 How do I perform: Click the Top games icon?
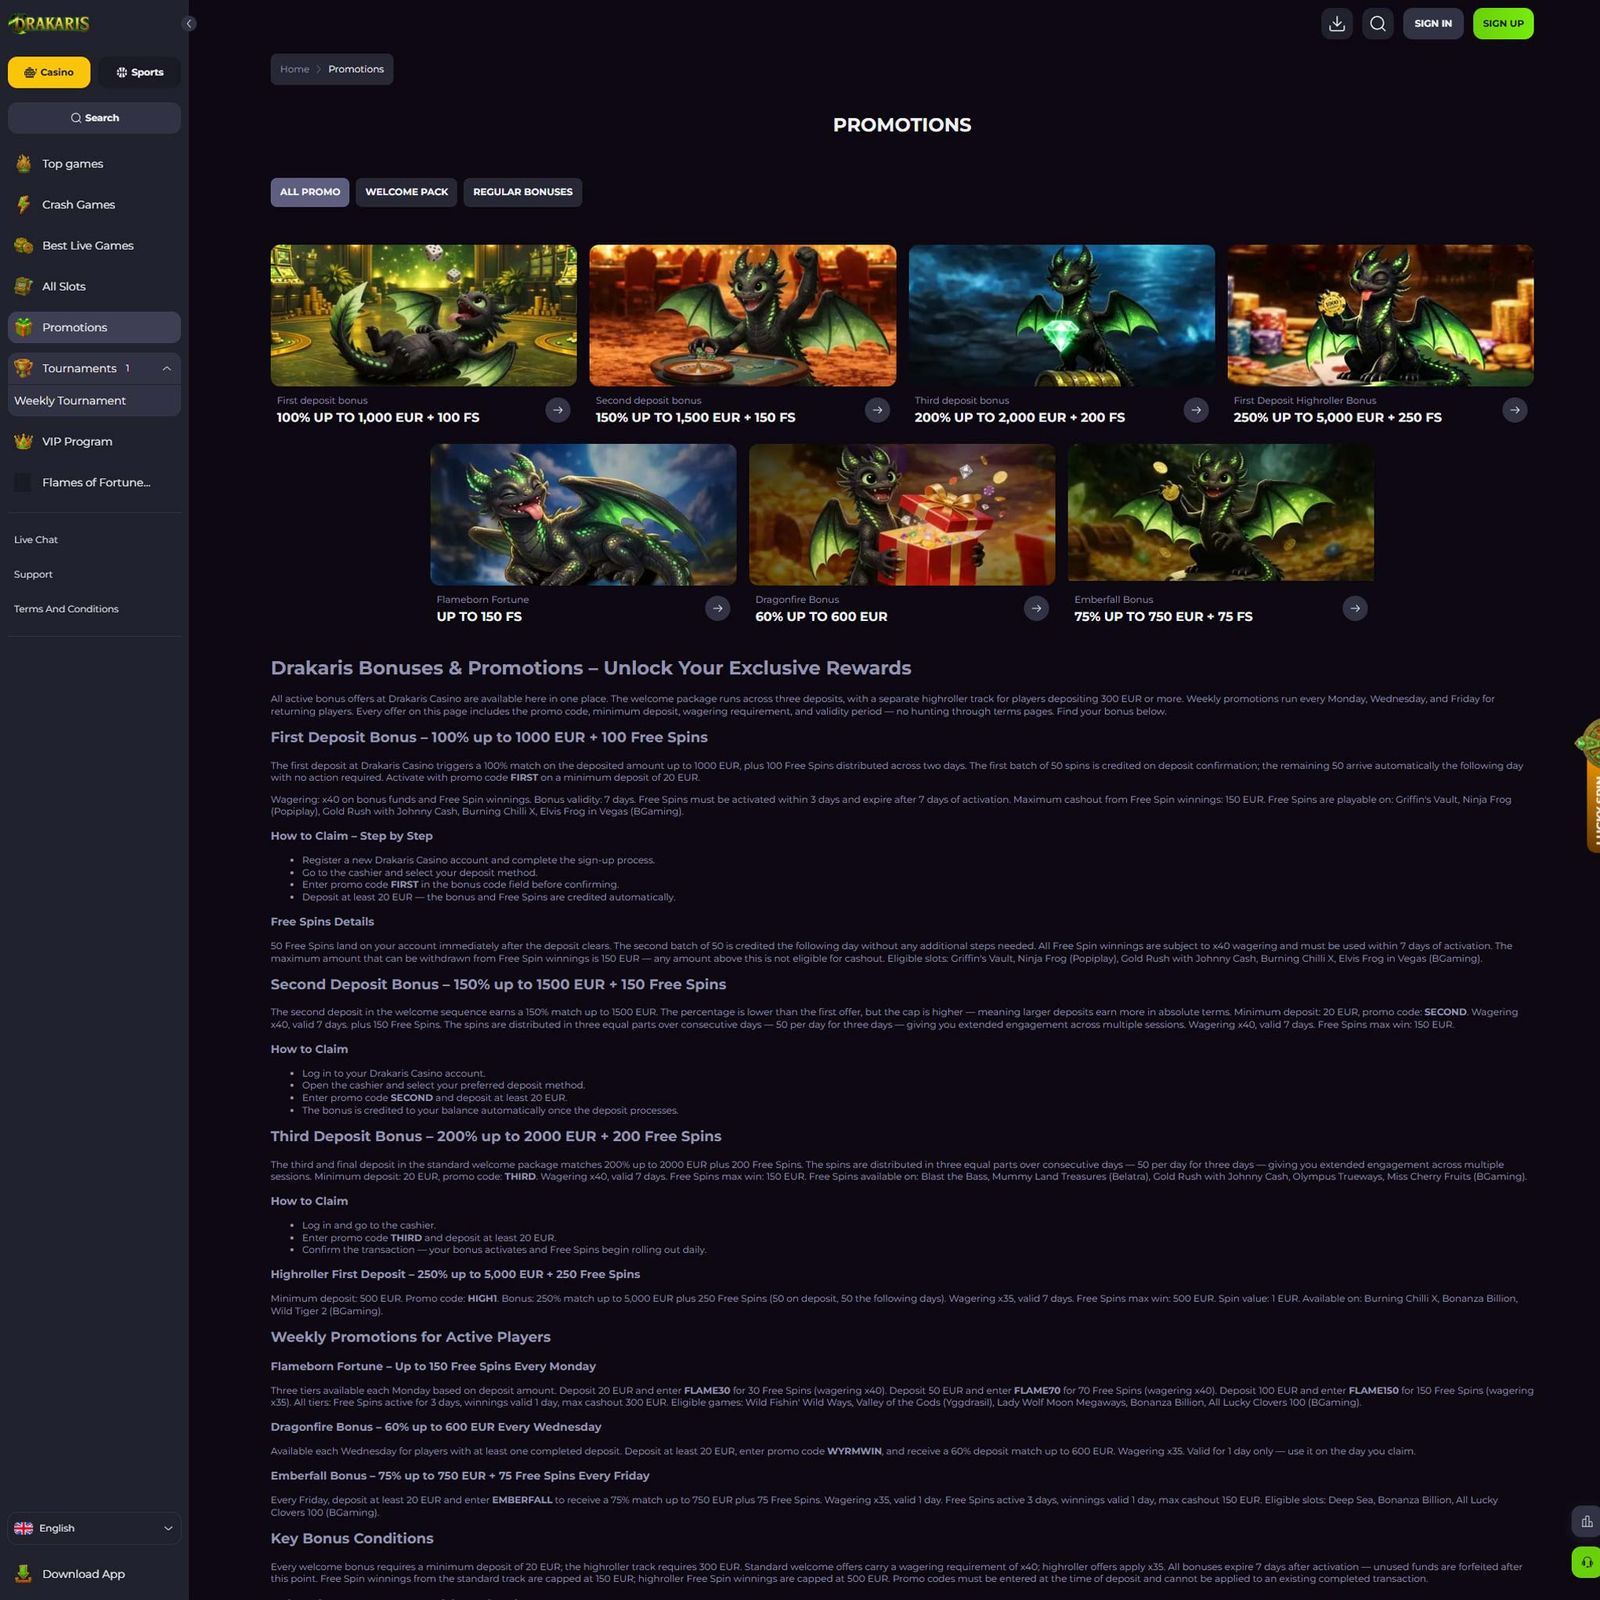(24, 164)
